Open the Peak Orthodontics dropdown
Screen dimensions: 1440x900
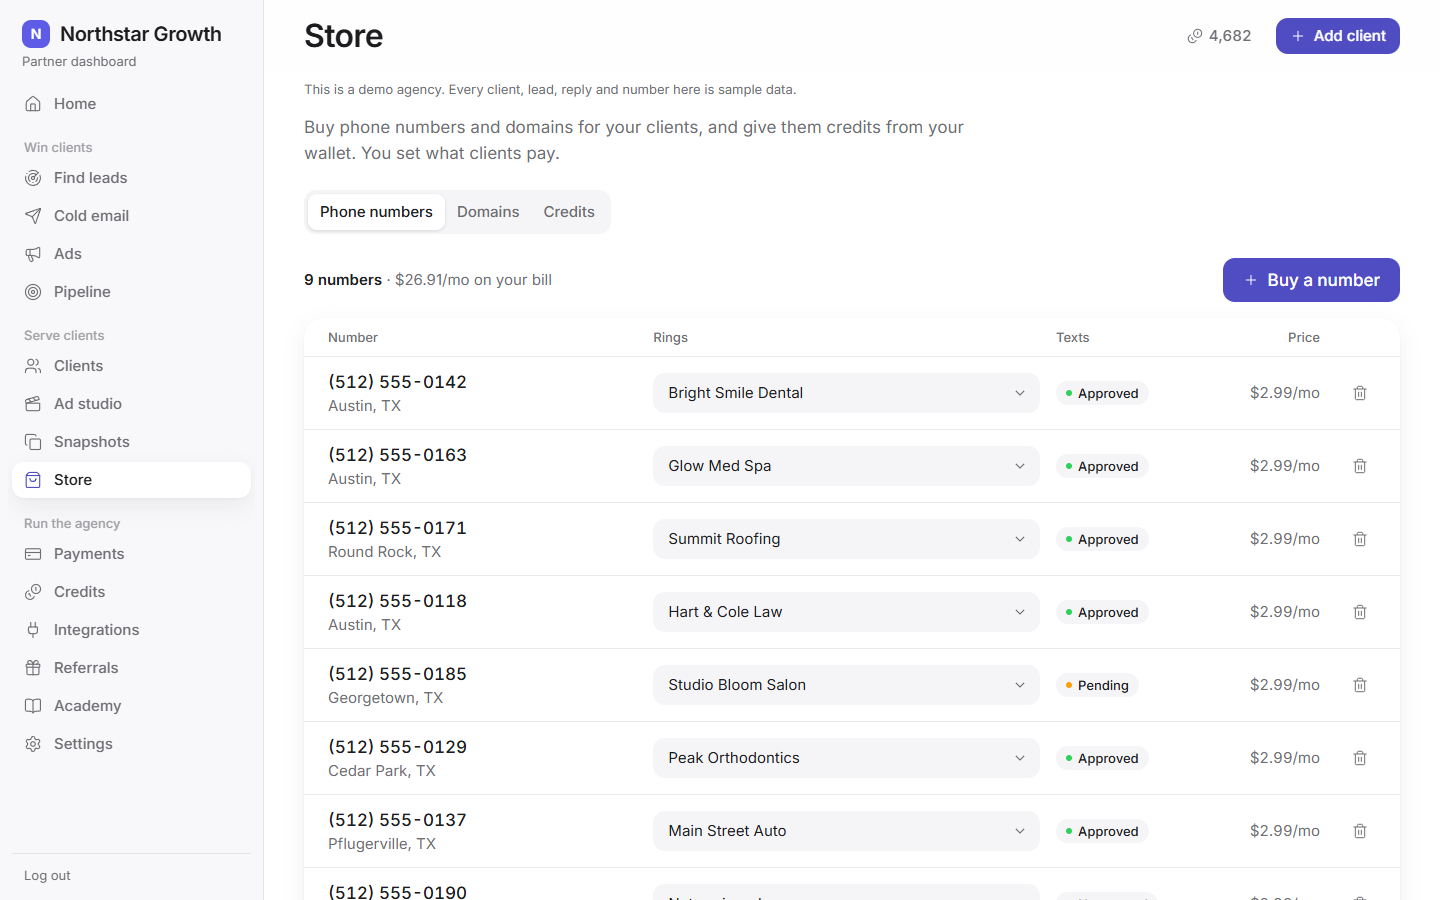click(x=846, y=758)
